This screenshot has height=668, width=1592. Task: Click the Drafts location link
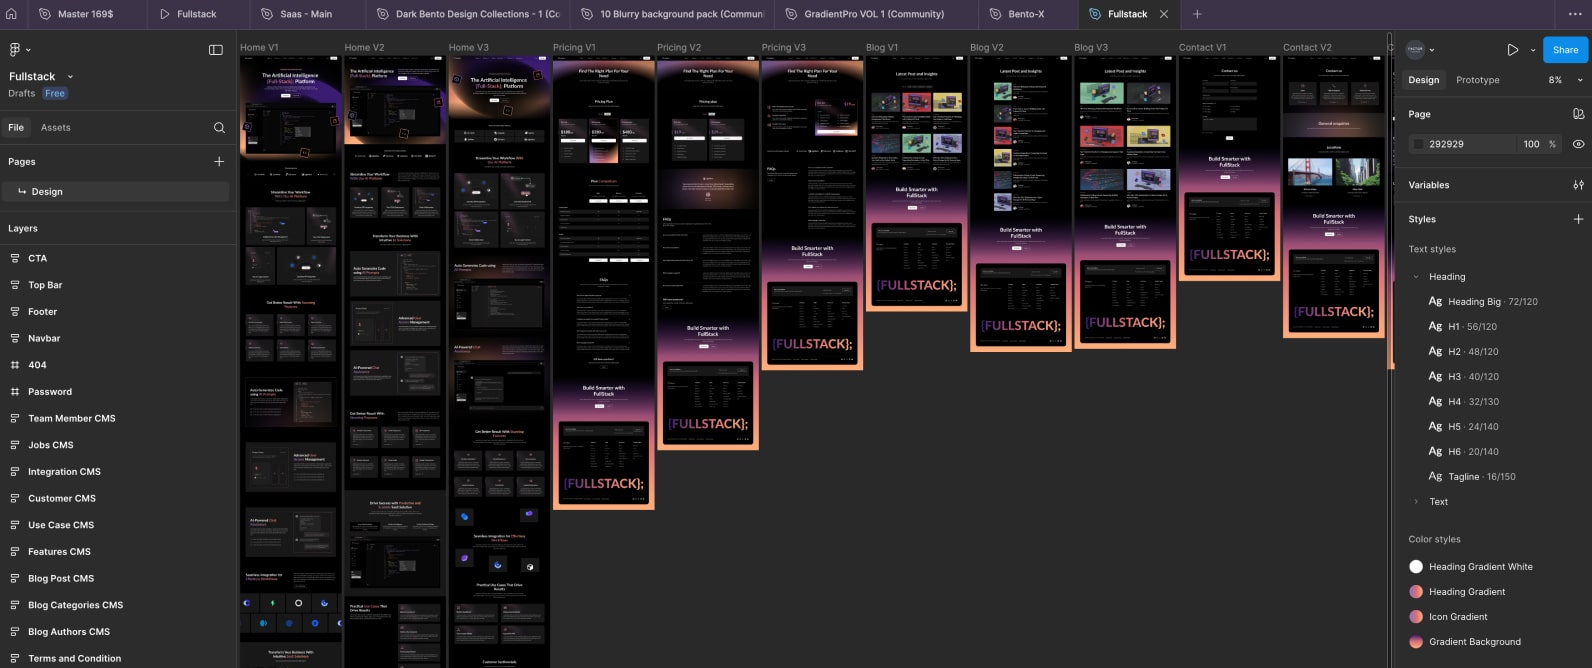pyautogui.click(x=22, y=93)
